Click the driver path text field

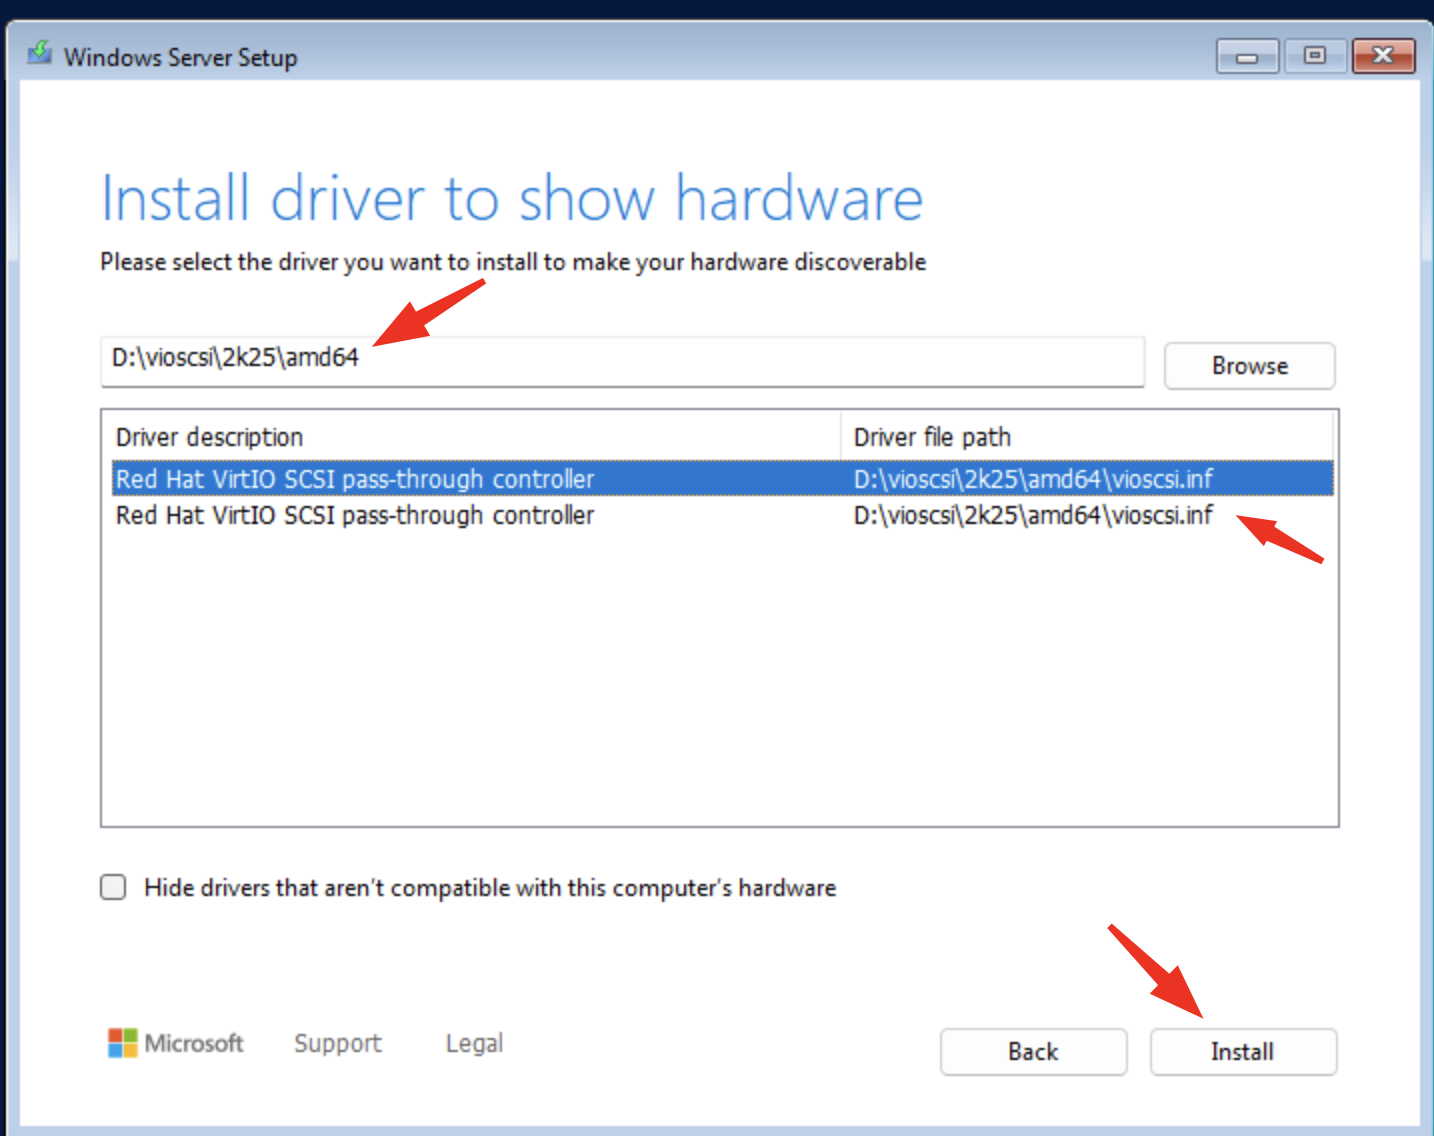tap(620, 360)
